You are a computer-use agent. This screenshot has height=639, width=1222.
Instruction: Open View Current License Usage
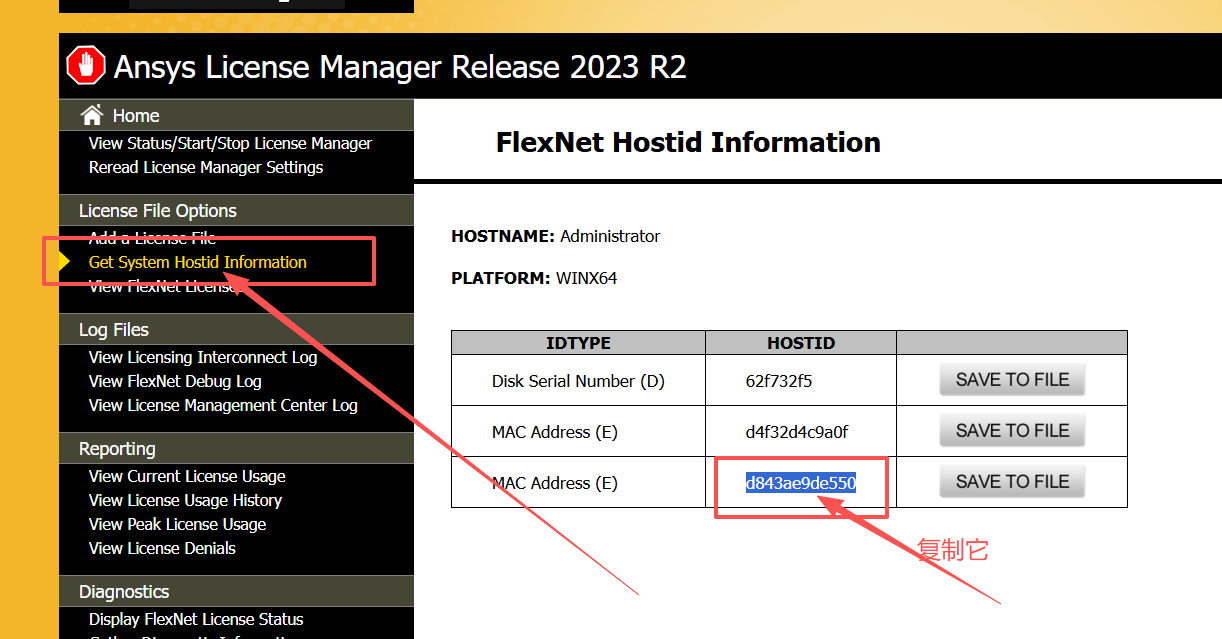tap(187, 476)
